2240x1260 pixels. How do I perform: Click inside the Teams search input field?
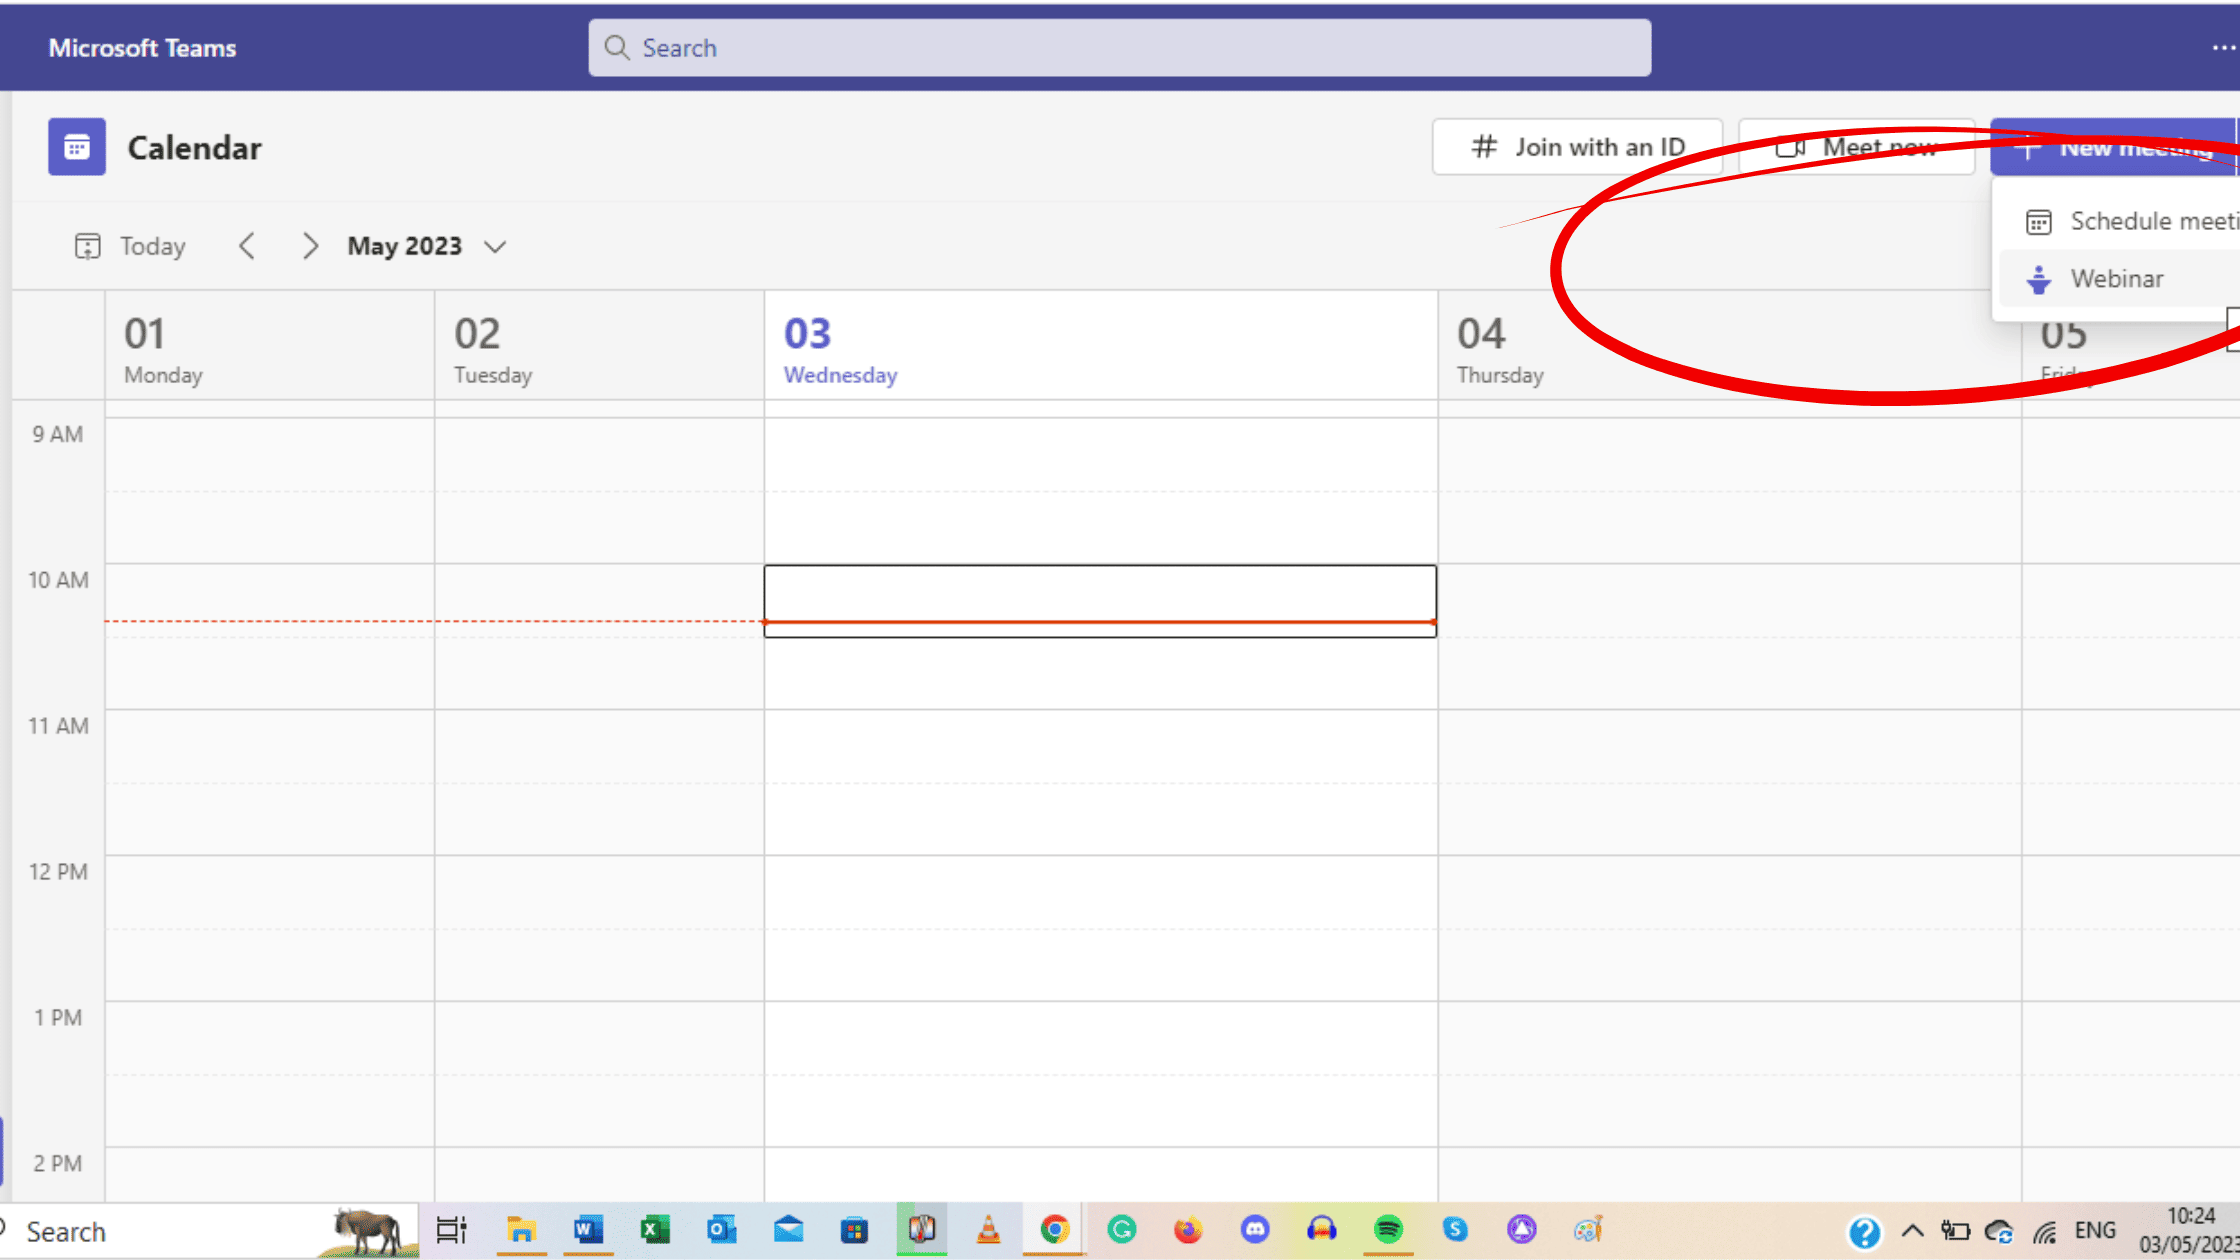click(1100, 47)
